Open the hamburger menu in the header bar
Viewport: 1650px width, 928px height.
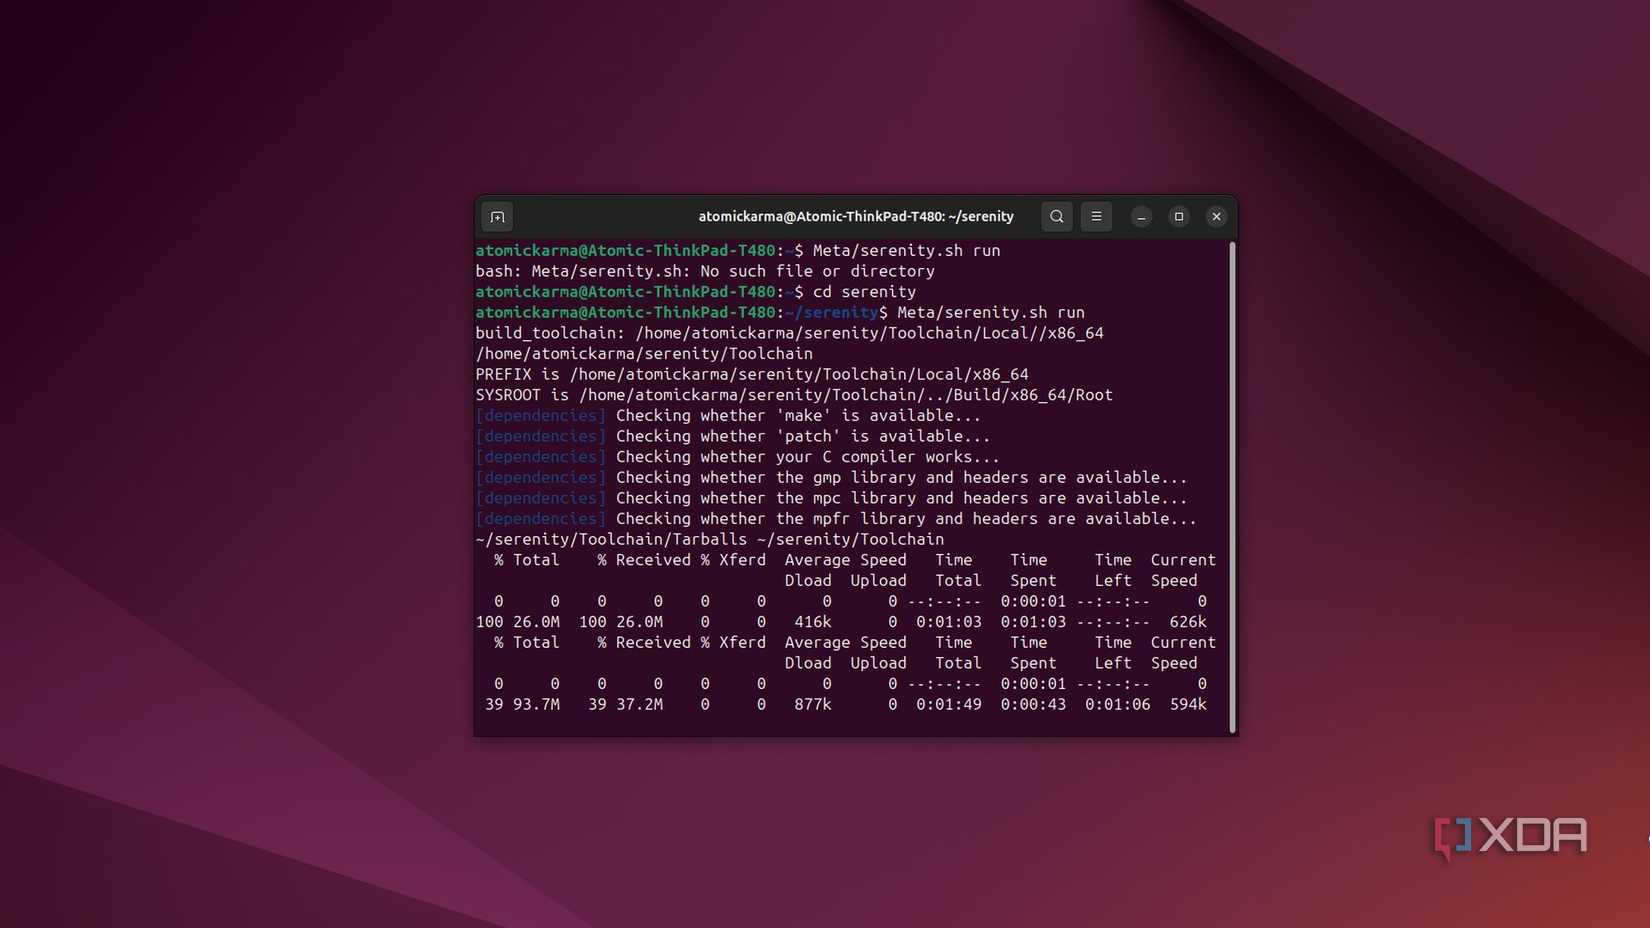point(1096,216)
